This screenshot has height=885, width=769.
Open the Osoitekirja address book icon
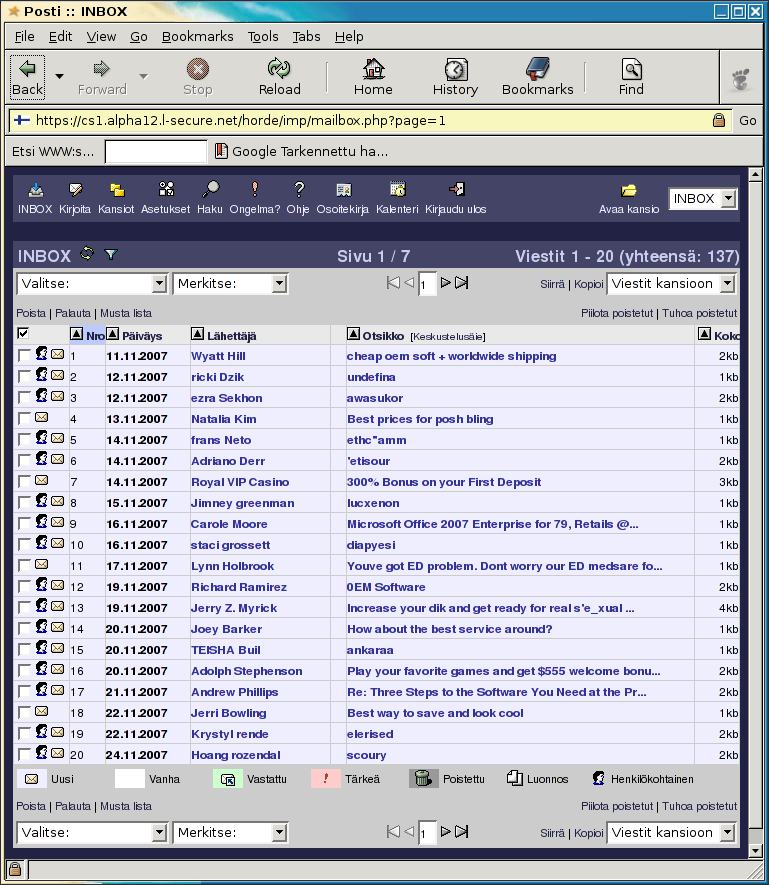click(343, 190)
